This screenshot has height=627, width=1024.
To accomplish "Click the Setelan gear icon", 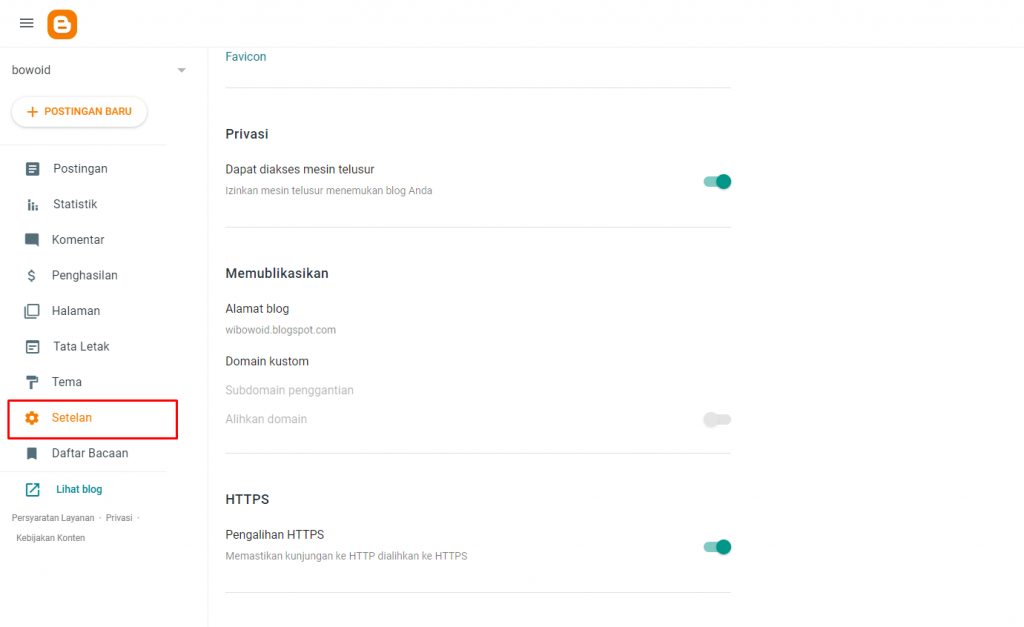I will click(32, 418).
